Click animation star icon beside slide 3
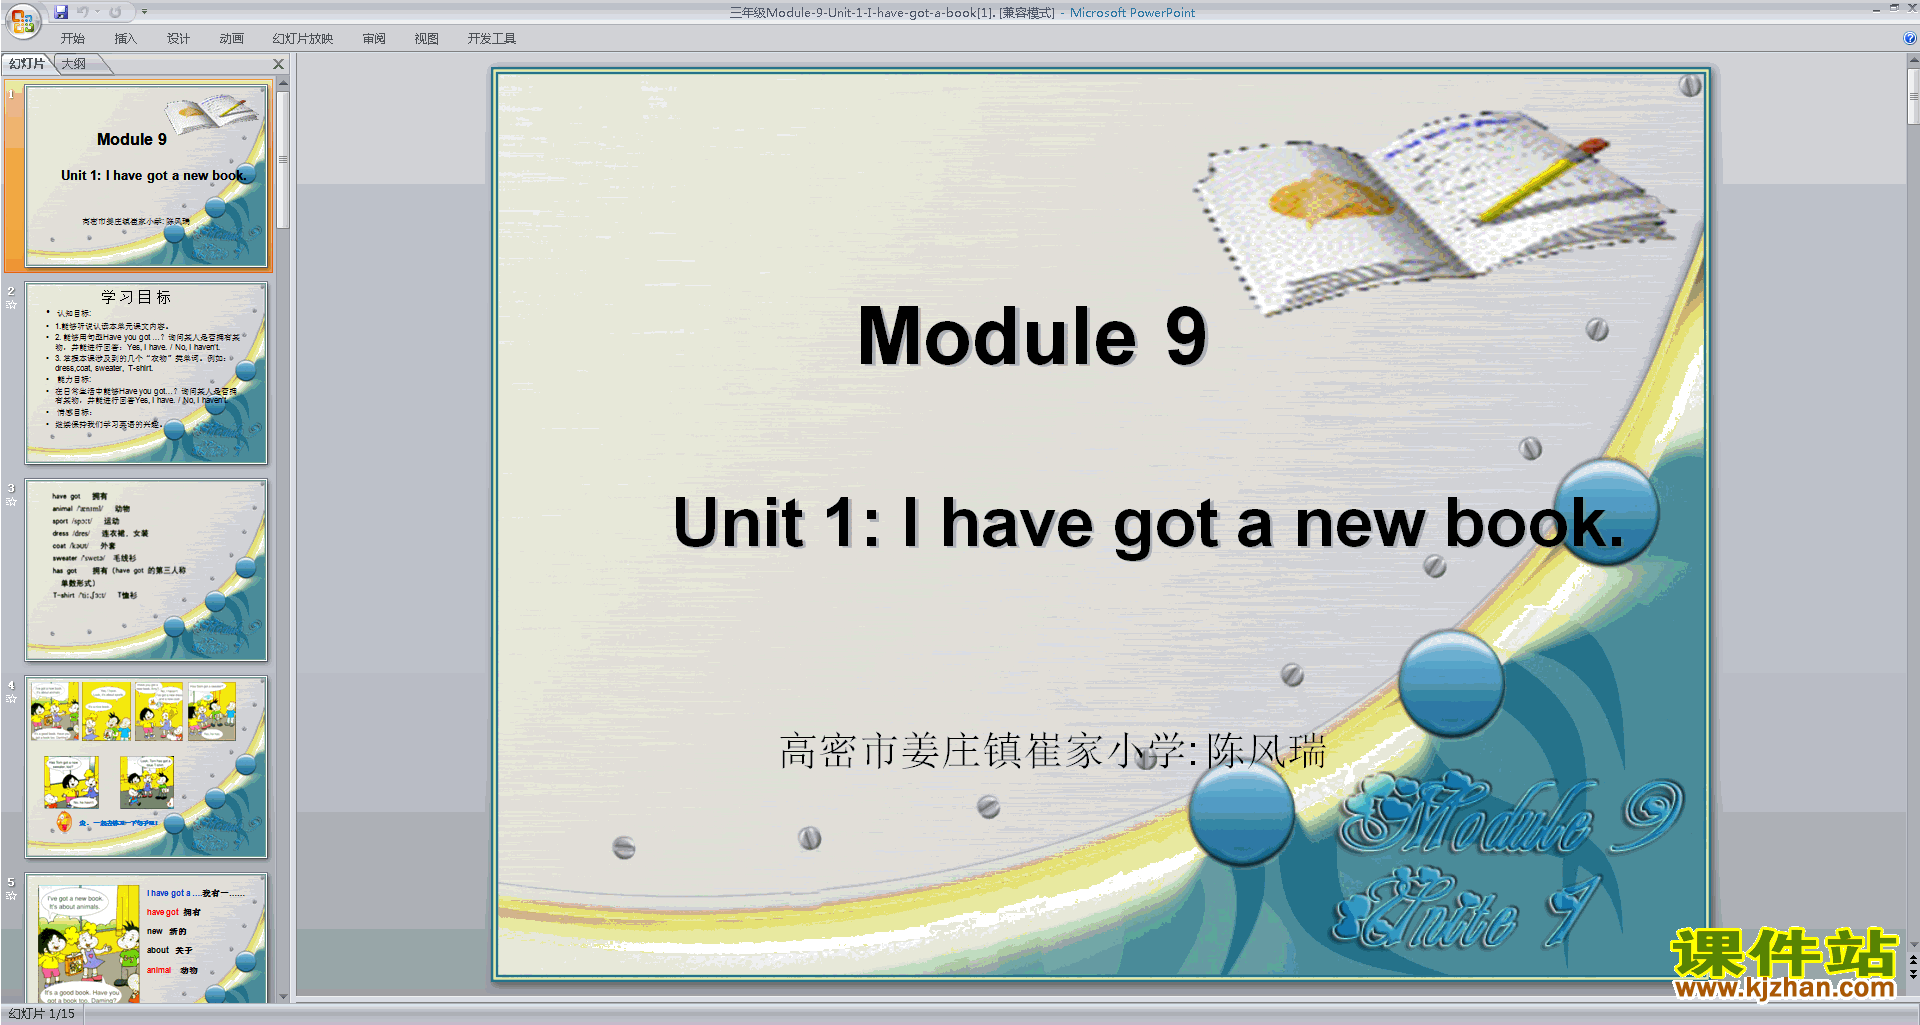This screenshot has width=1920, height=1025. point(11,502)
